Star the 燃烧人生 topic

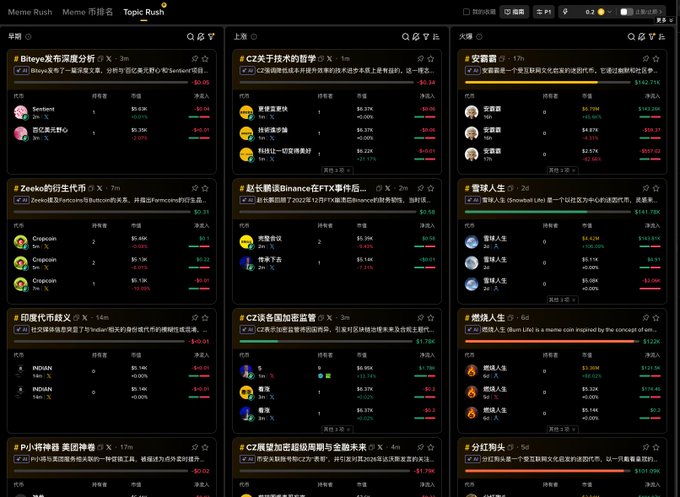[656, 317]
